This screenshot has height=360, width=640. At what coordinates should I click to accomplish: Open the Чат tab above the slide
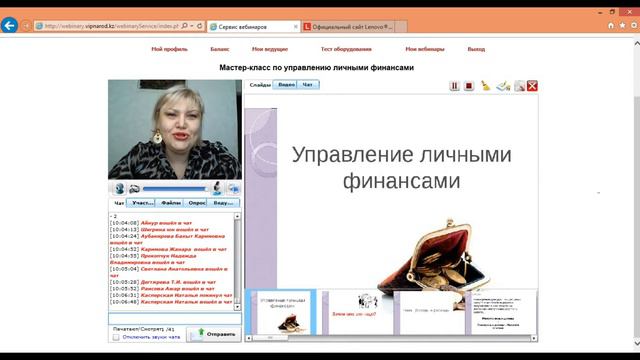[x=308, y=84]
